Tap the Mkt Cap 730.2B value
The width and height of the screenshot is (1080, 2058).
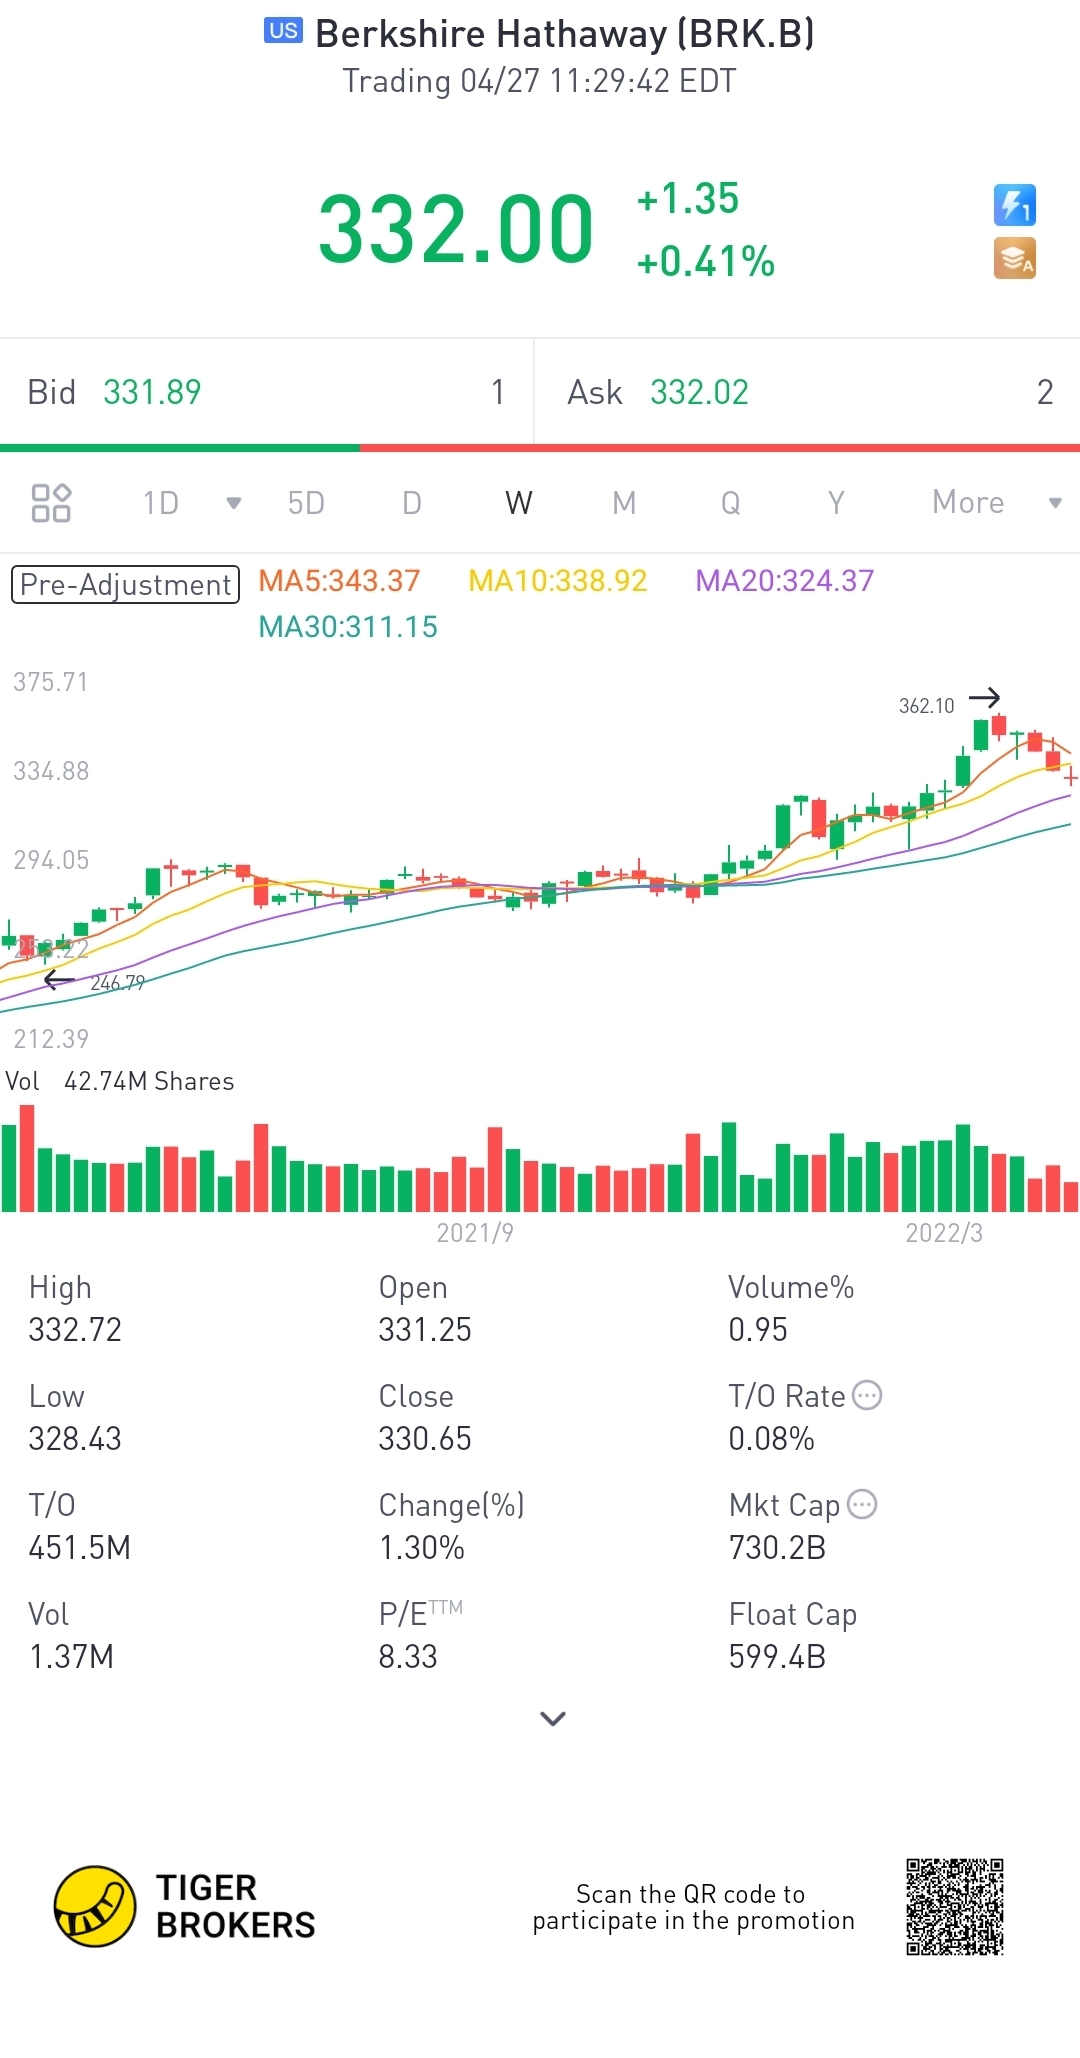(x=777, y=1548)
